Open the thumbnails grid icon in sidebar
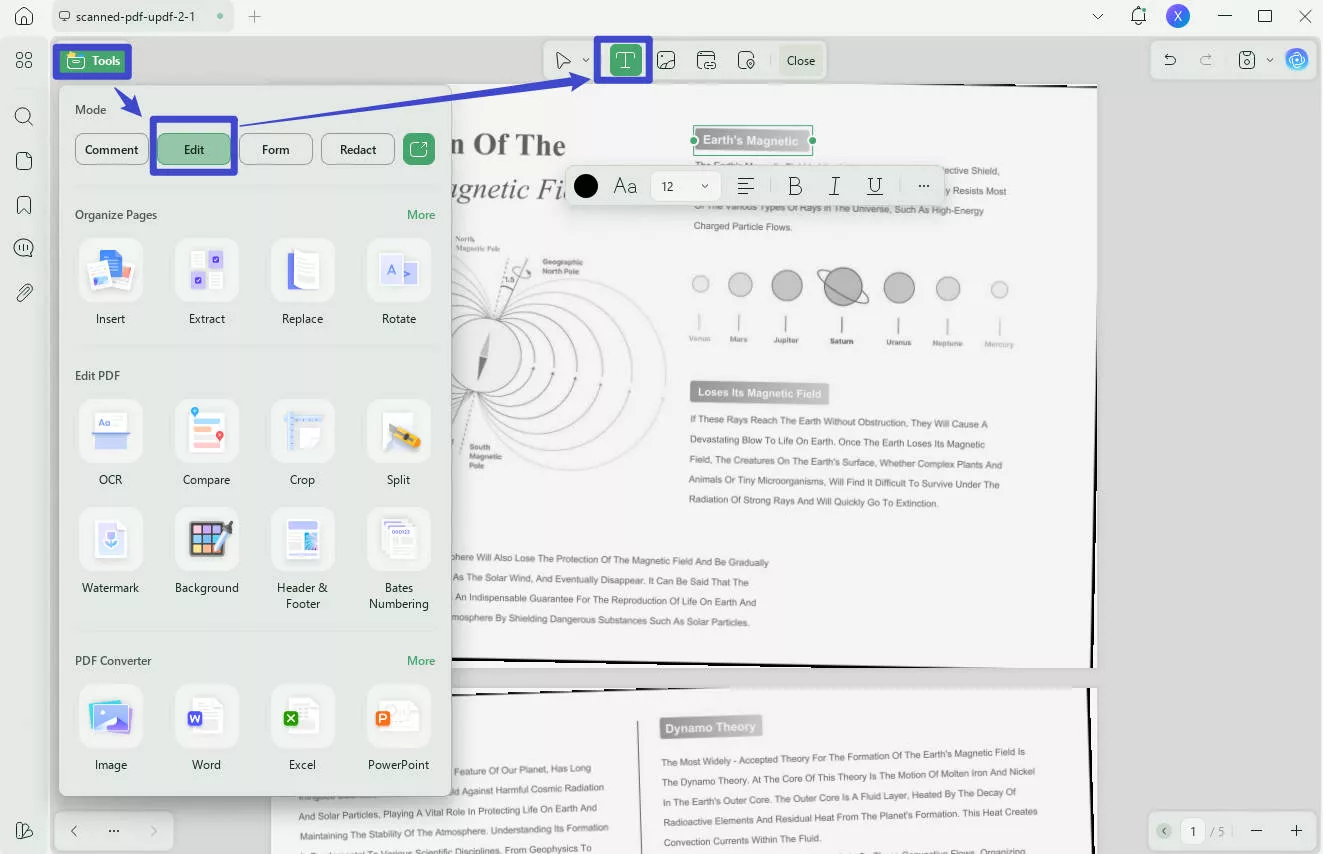Viewport: 1323px width, 854px height. coord(24,61)
